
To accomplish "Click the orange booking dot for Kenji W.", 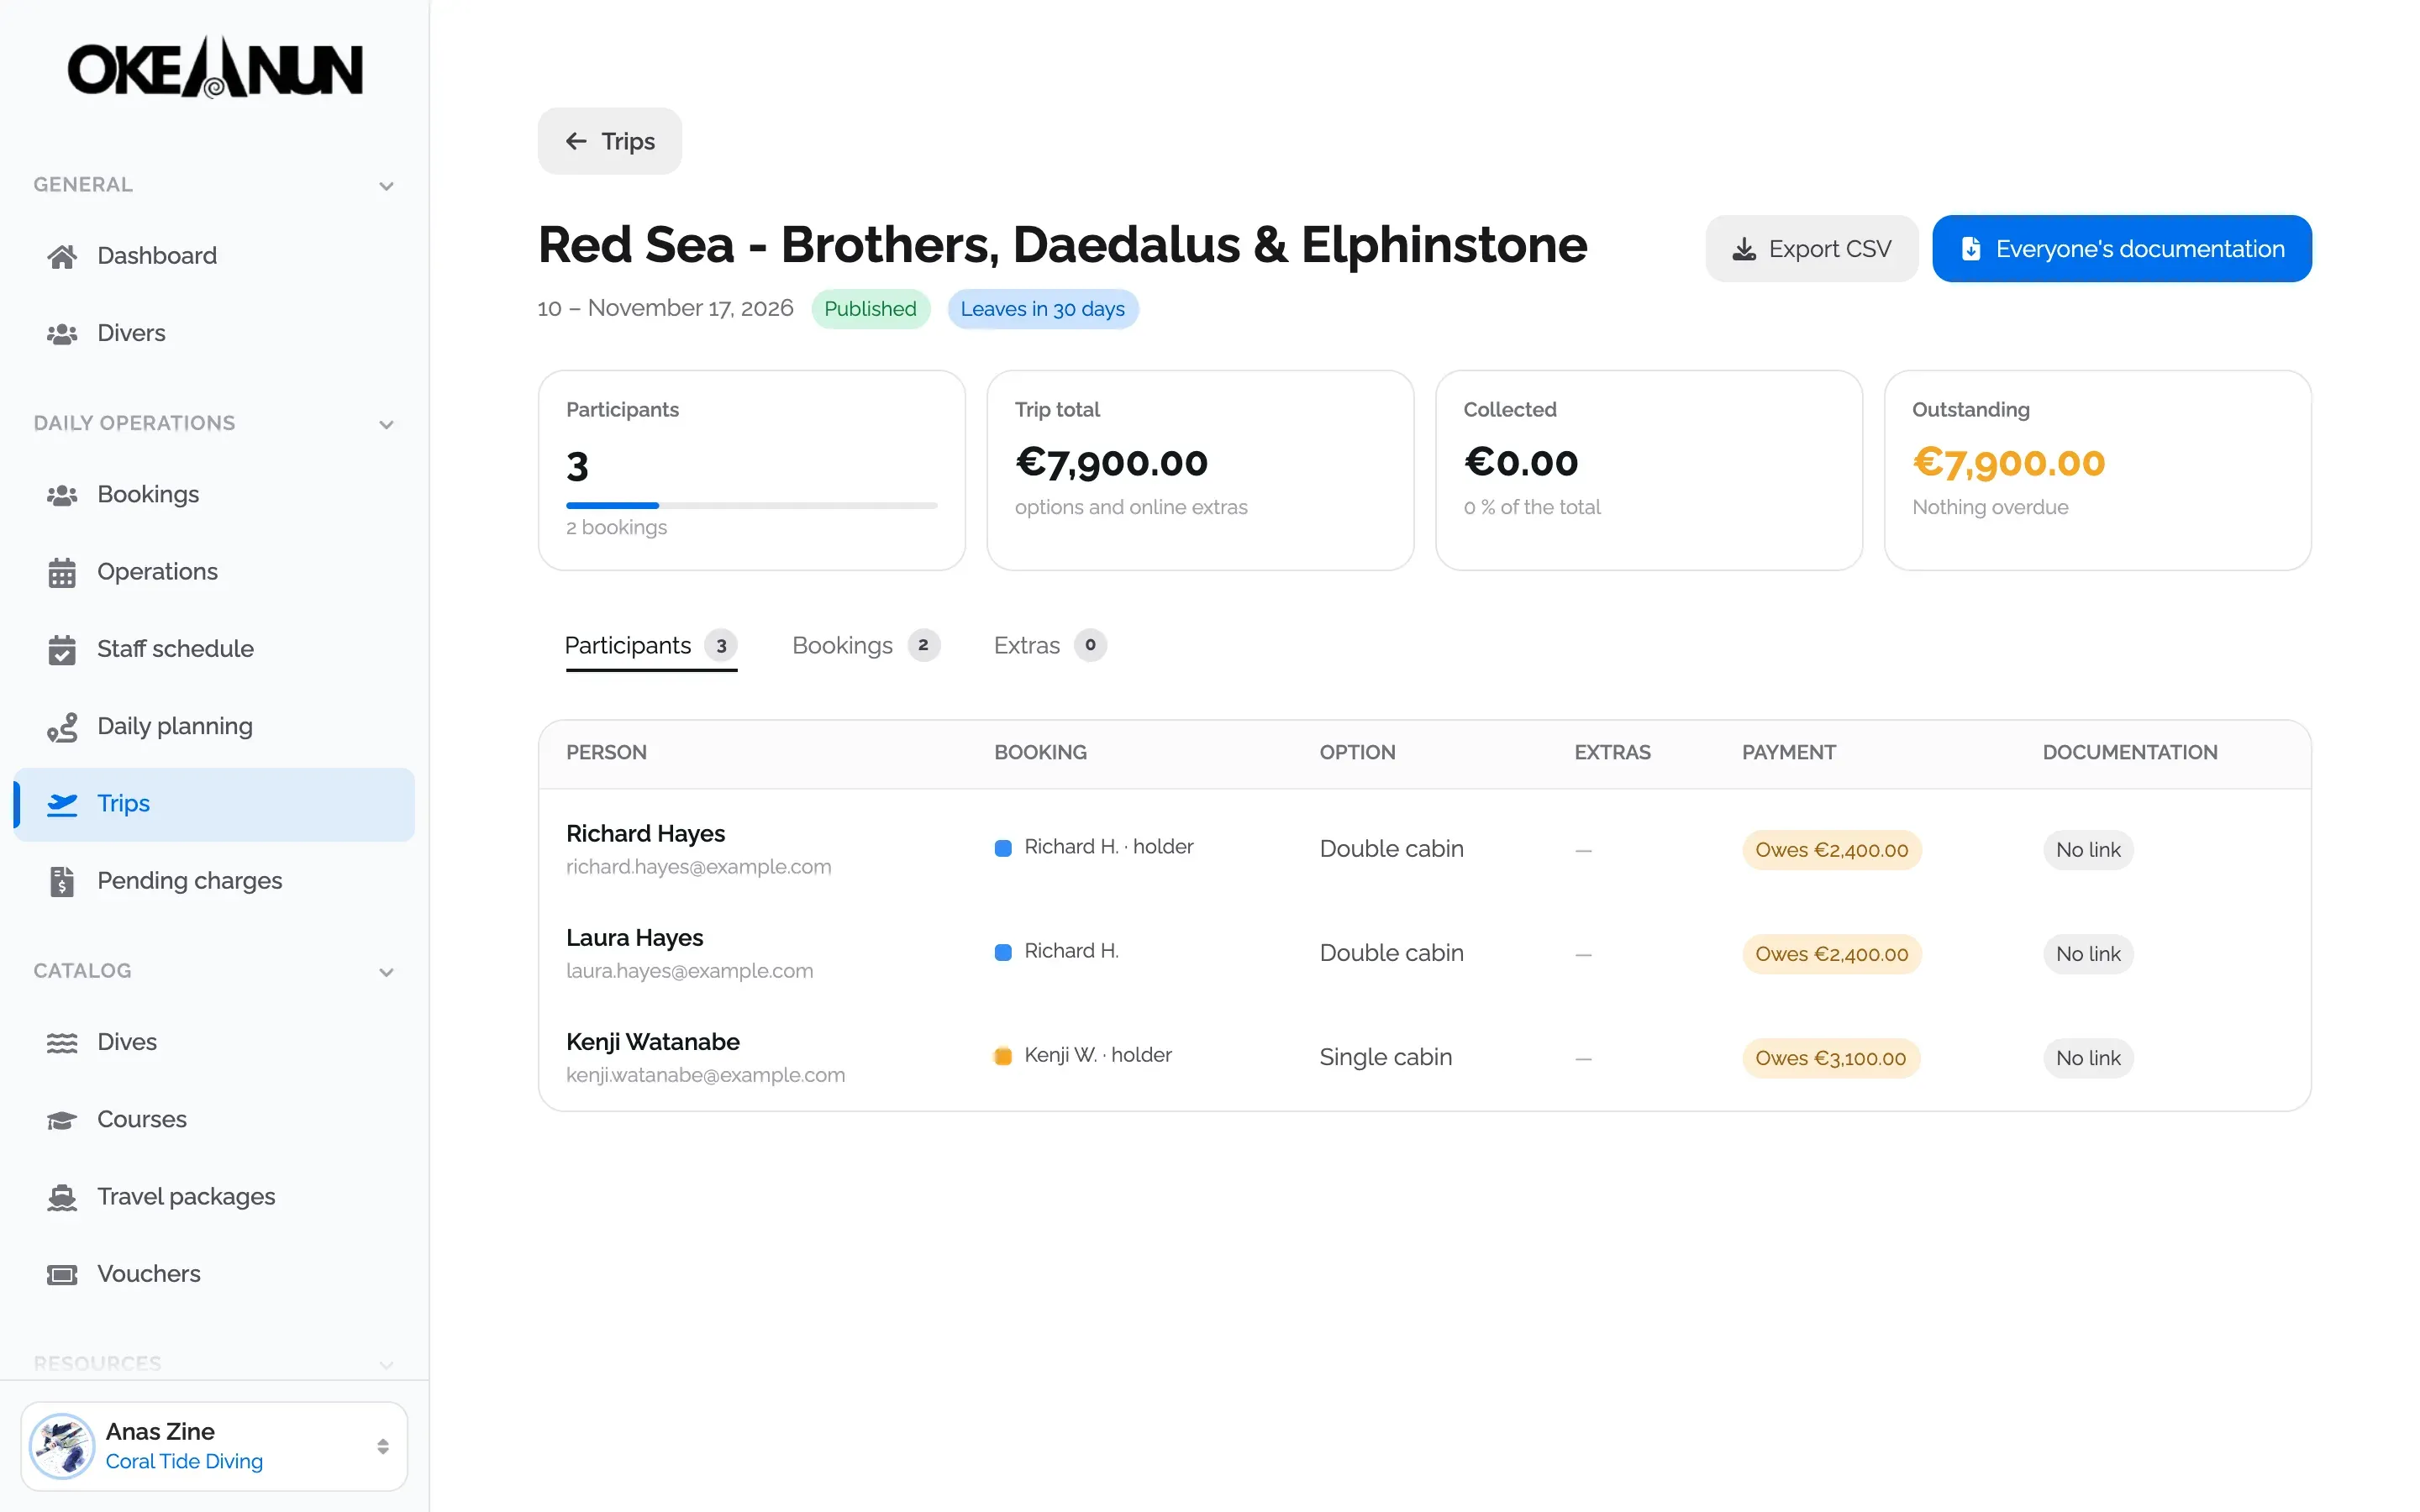I will (1002, 1056).
